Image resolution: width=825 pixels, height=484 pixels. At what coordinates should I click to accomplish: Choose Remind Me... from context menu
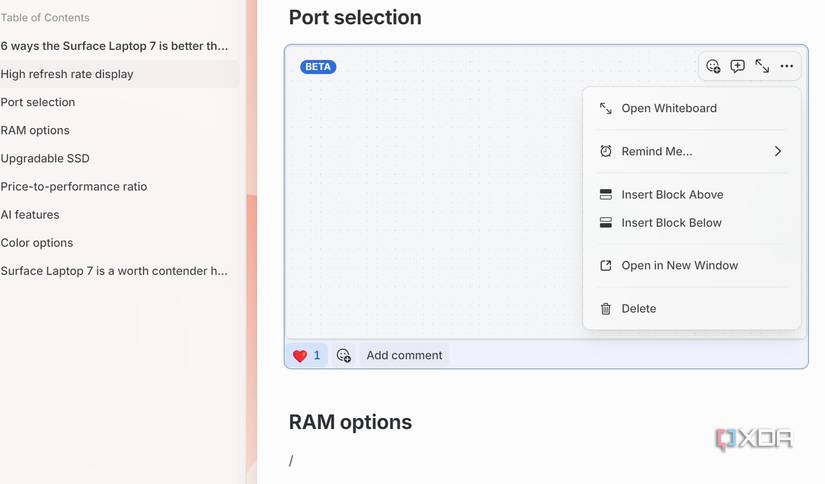pos(692,152)
